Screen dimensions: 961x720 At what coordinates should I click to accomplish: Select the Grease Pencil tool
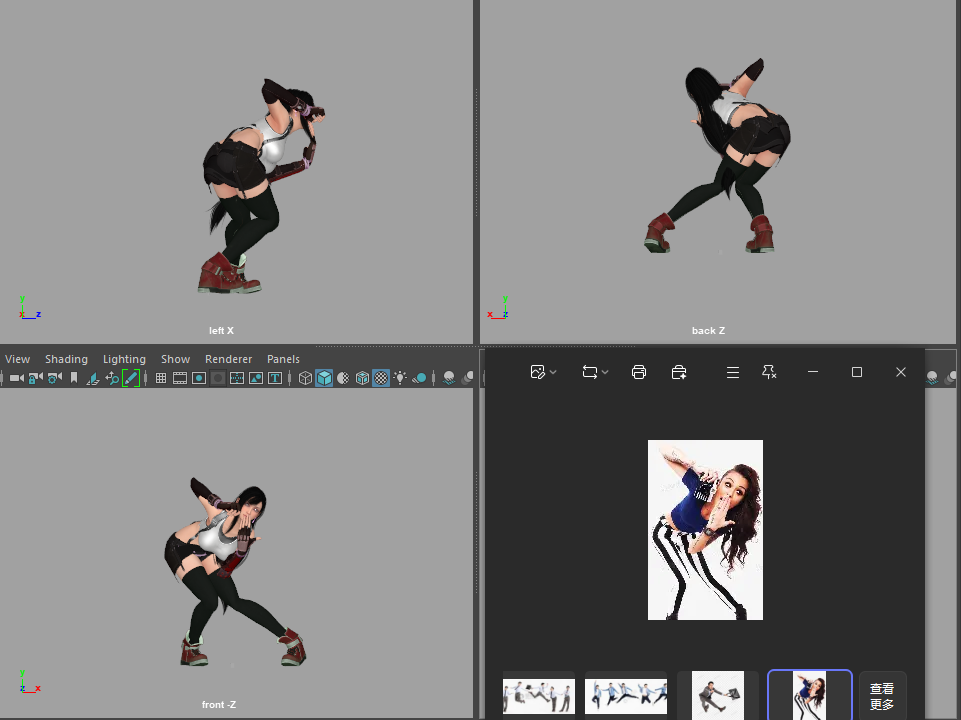coord(131,378)
